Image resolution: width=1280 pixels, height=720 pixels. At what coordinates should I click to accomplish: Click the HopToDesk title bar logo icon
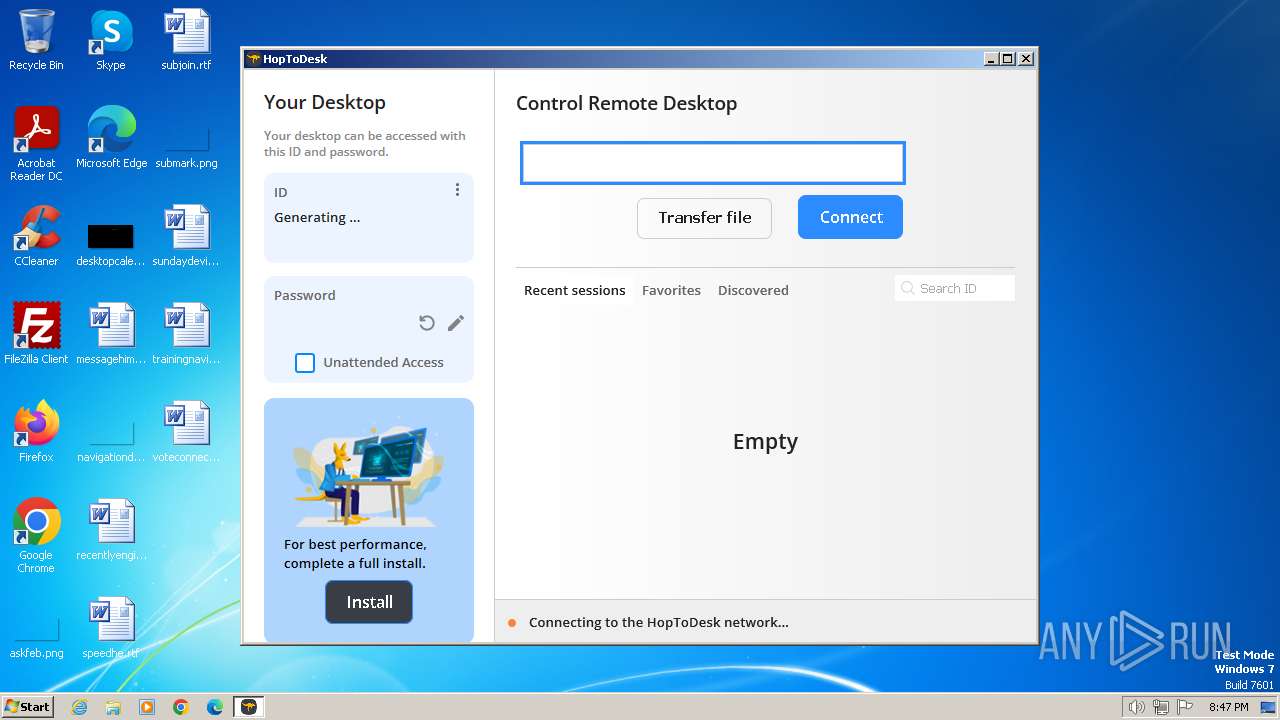tap(253, 59)
